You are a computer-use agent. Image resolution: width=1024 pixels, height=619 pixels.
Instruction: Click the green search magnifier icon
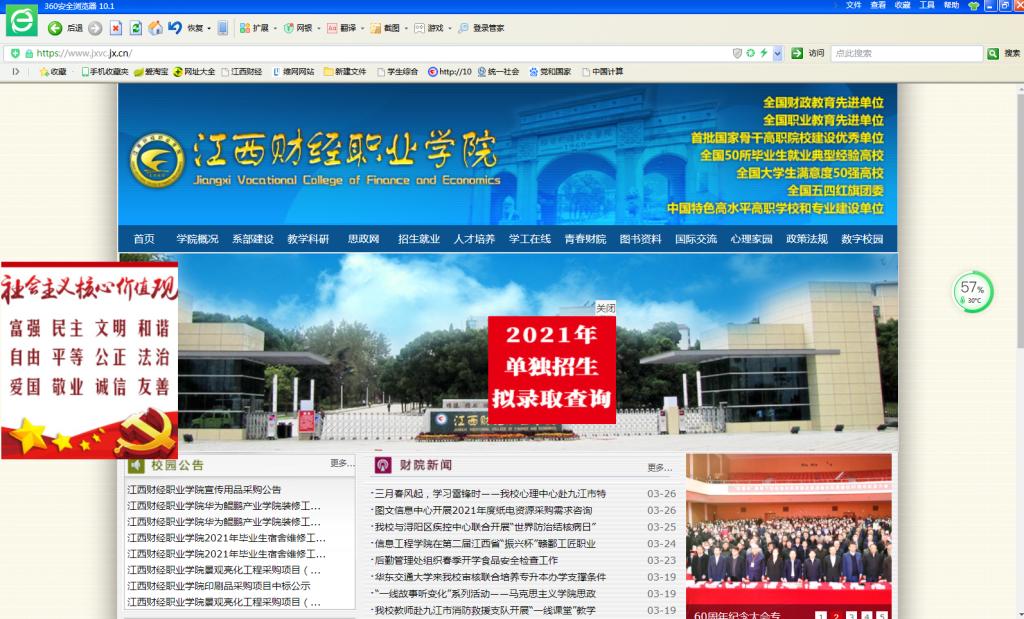[993, 53]
